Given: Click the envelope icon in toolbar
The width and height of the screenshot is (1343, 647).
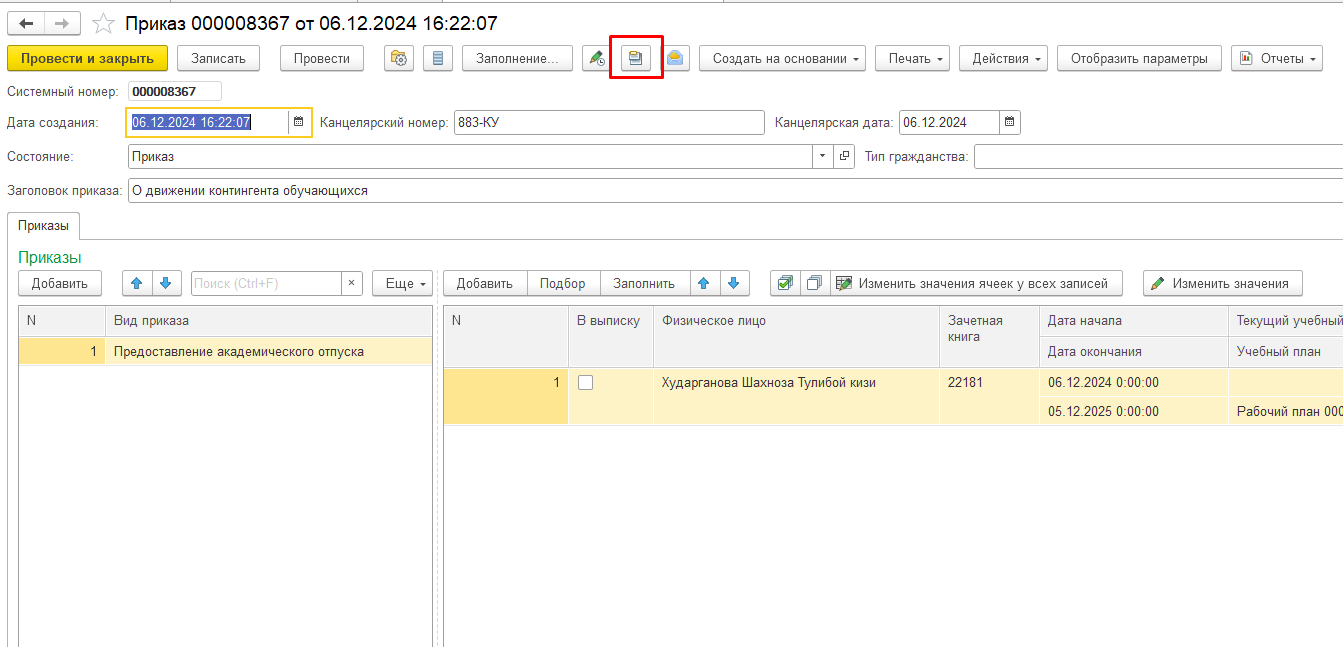Looking at the screenshot, I should click(x=675, y=58).
